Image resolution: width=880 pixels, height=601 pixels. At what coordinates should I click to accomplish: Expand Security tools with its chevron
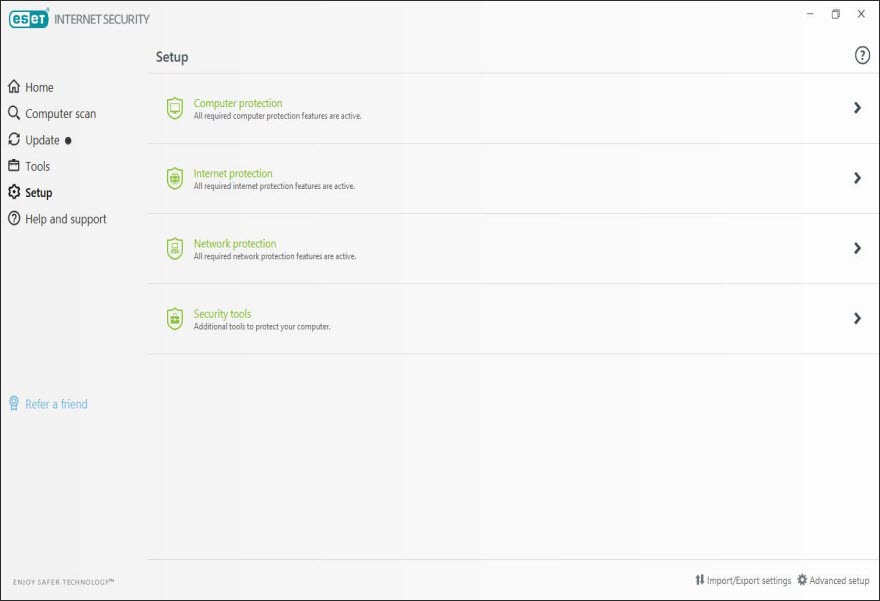pyautogui.click(x=857, y=318)
